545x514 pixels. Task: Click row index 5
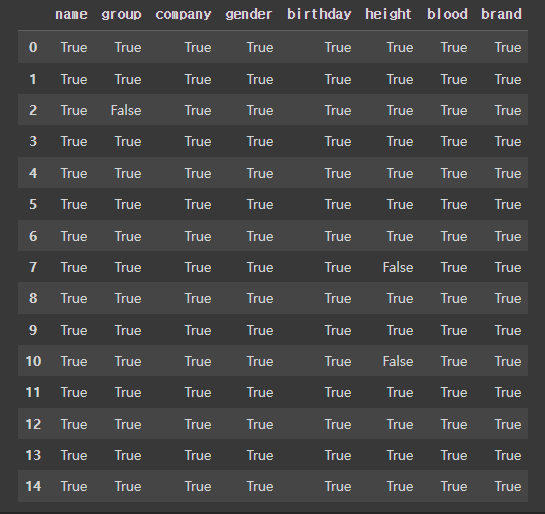pyautogui.click(x=33, y=204)
